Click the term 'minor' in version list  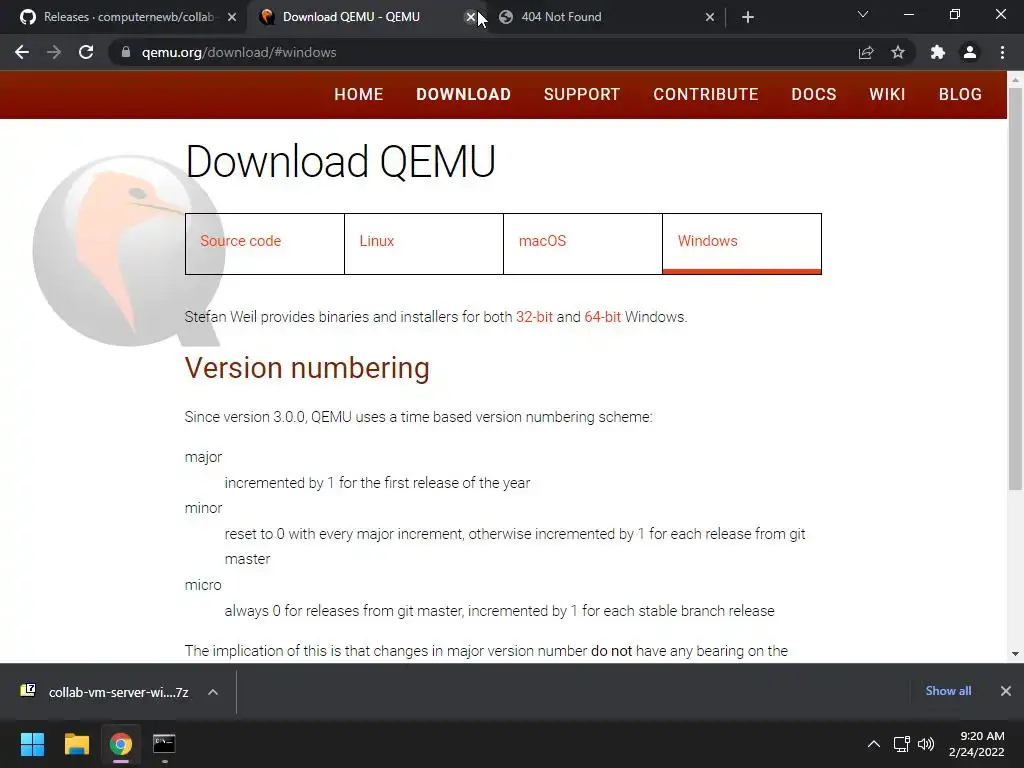coord(203,508)
